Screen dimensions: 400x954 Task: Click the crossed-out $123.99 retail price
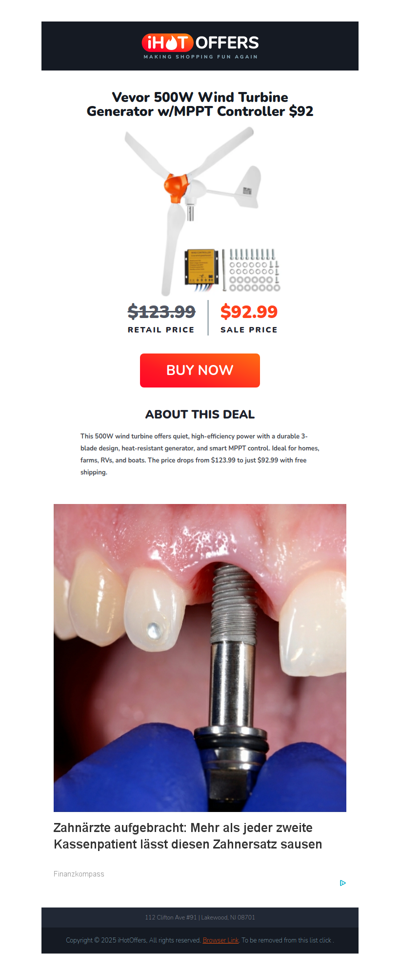coord(161,312)
